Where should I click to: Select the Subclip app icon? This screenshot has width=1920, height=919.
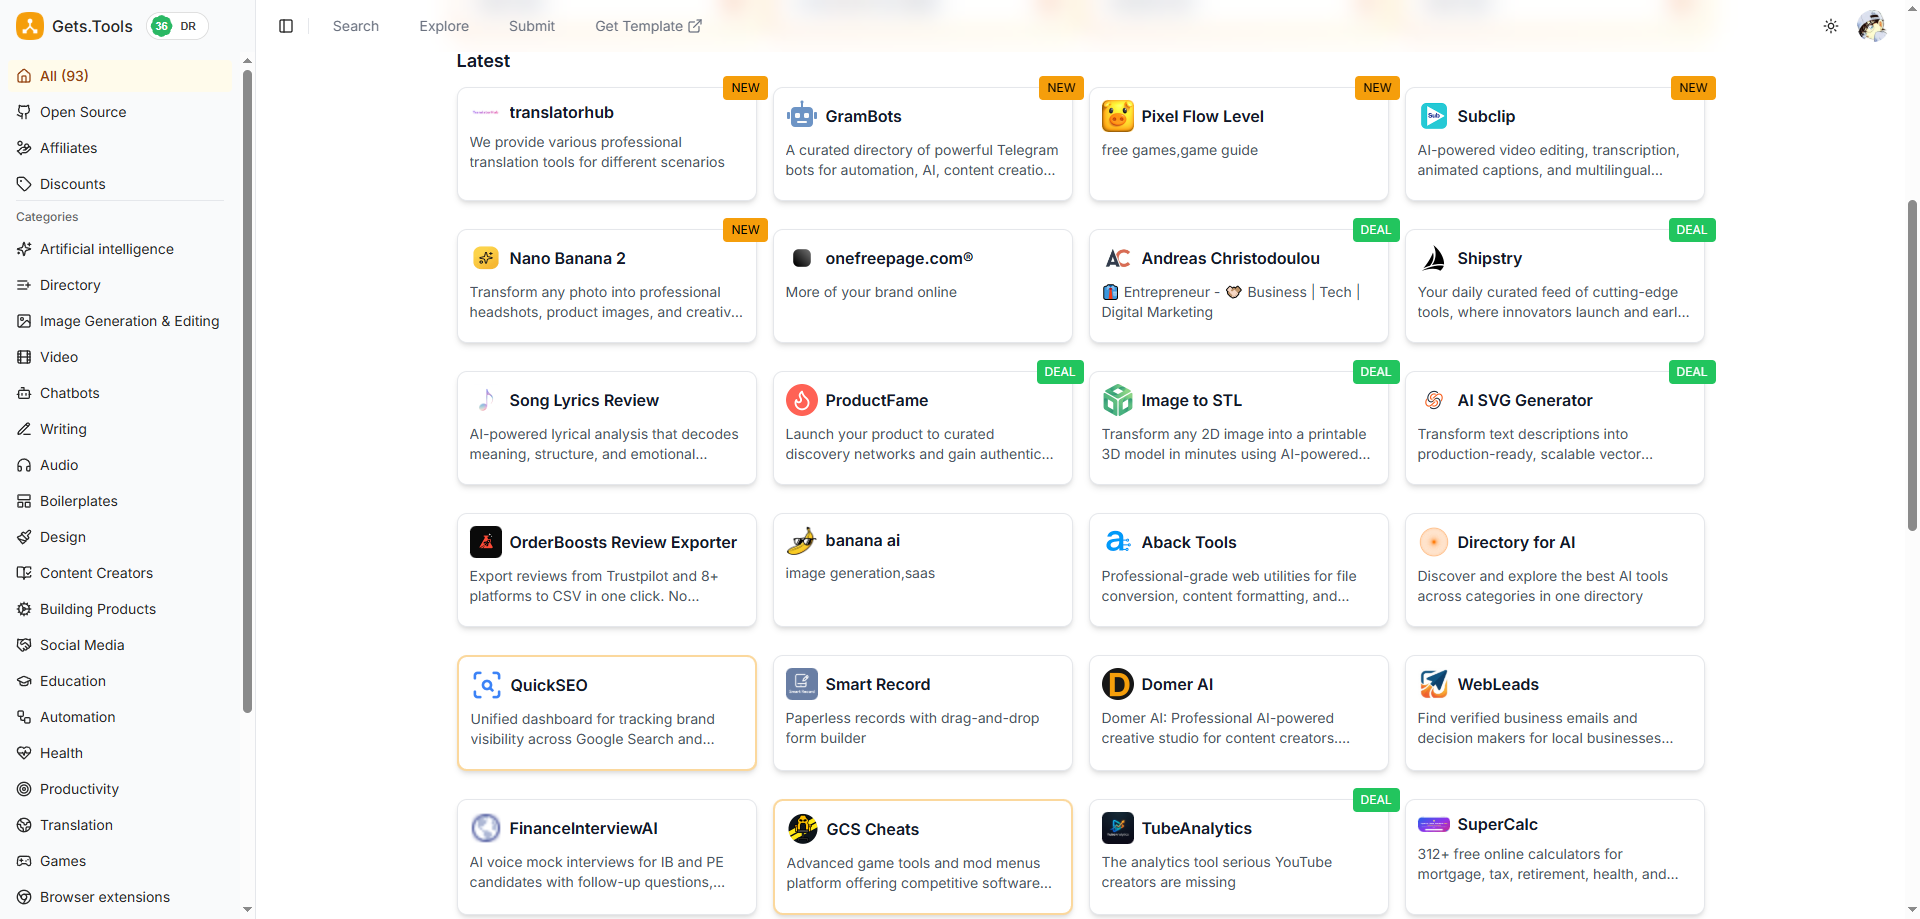tap(1433, 116)
